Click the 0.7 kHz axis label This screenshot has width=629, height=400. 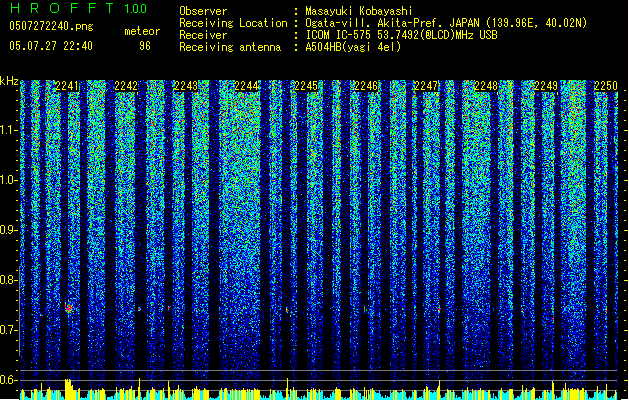[x=9, y=330]
